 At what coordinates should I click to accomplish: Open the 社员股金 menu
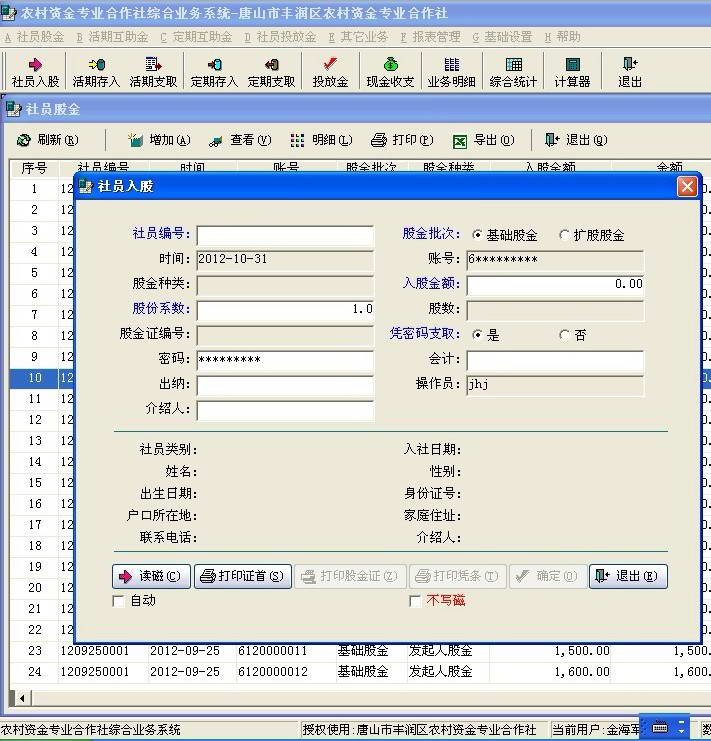[34, 37]
